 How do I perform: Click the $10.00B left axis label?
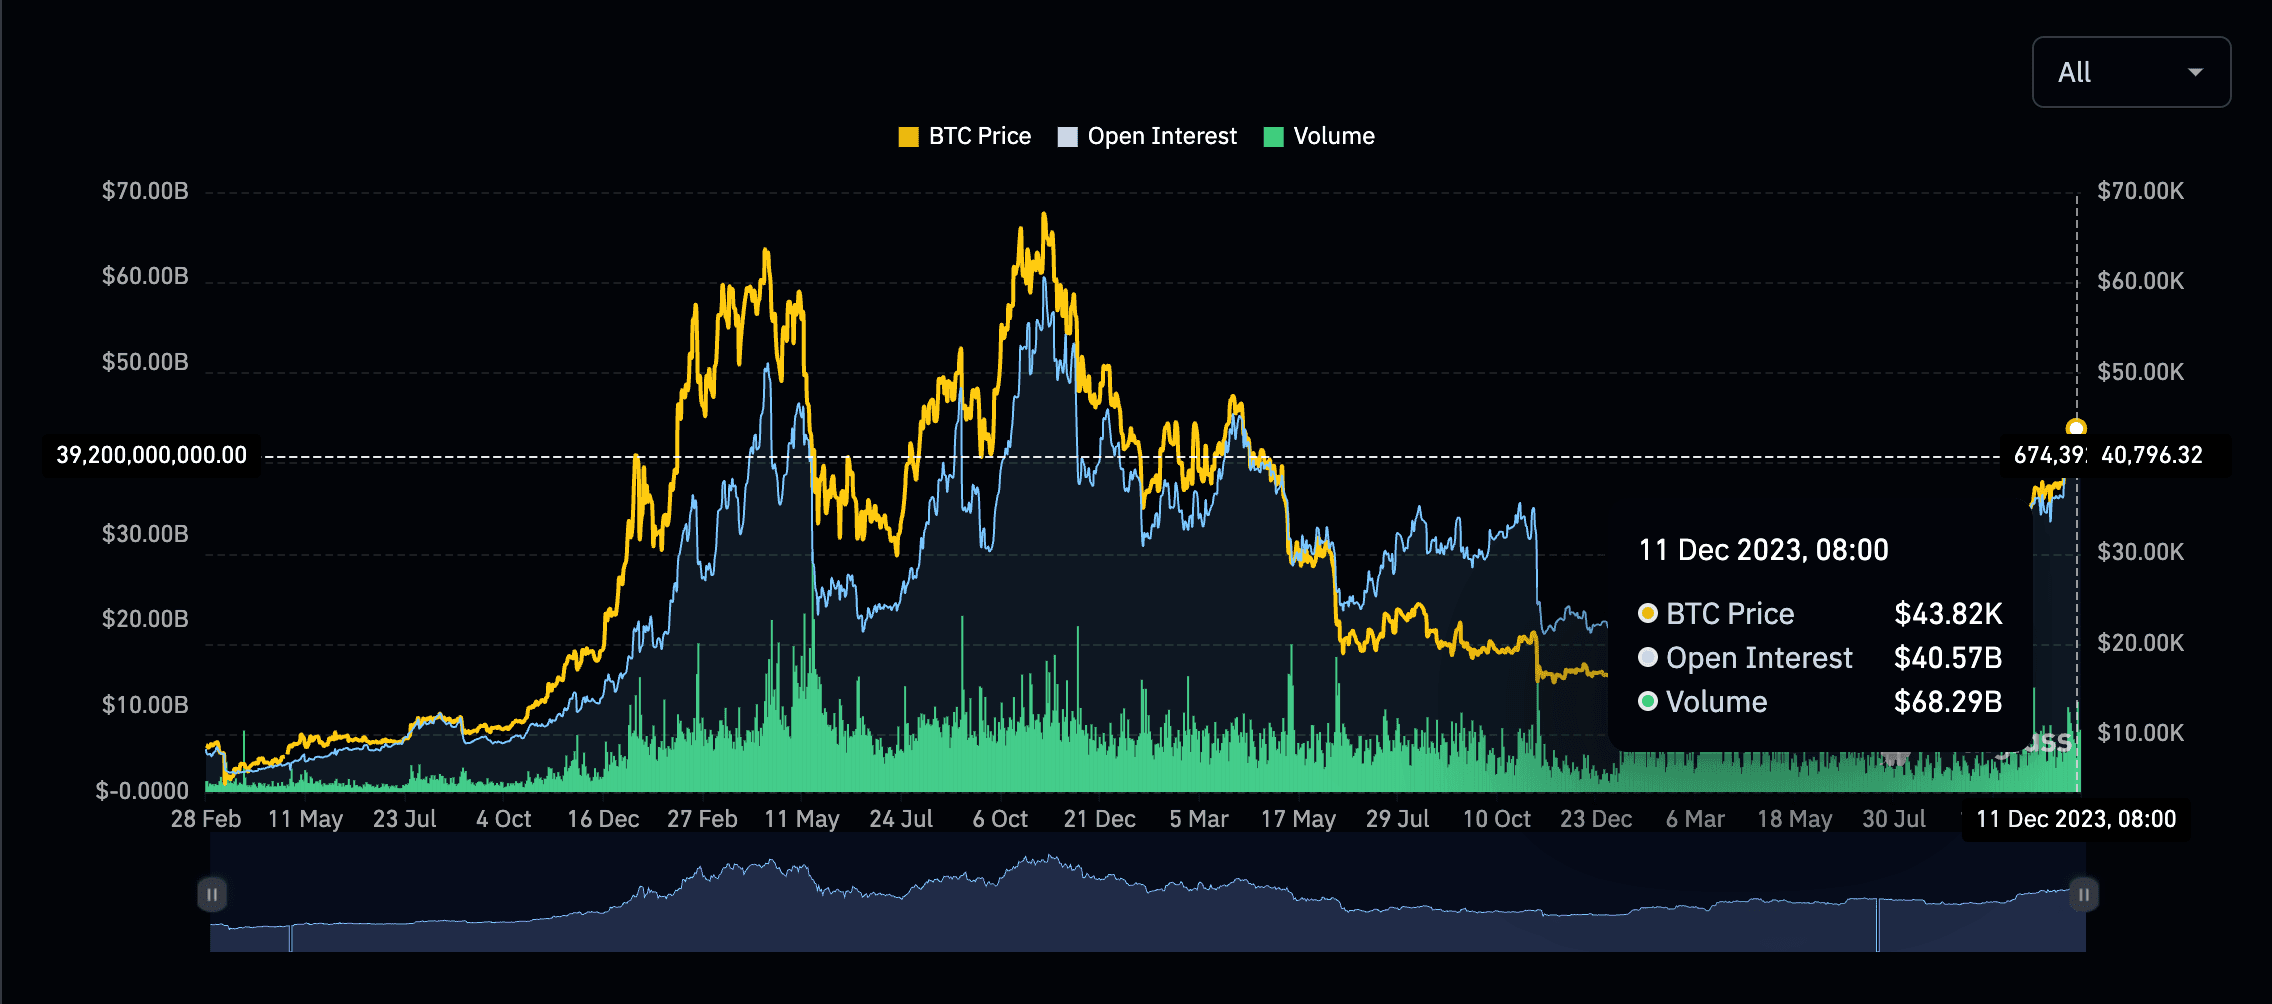click(x=145, y=705)
